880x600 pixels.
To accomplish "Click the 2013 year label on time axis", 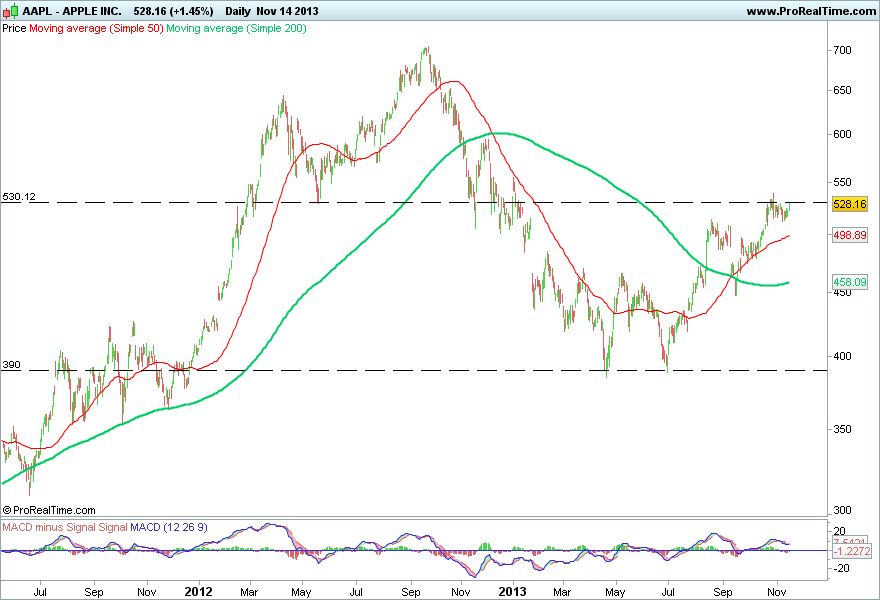I will pos(512,592).
